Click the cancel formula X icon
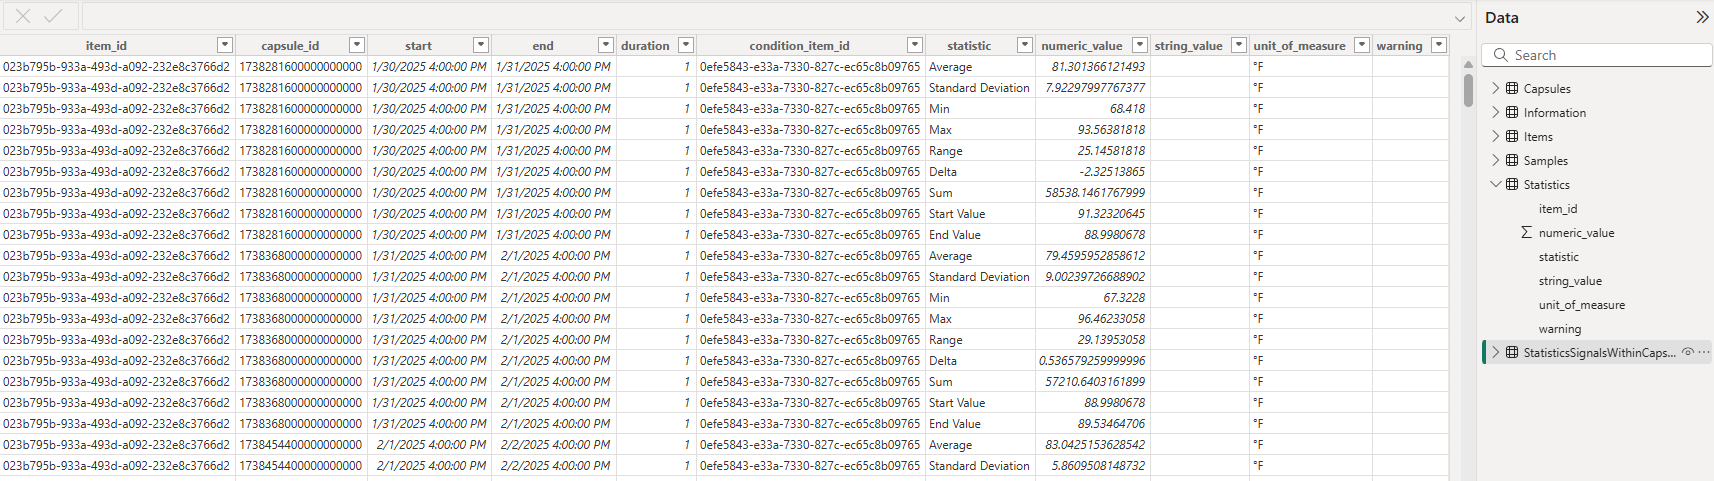Screen dimensions: 1714x481 tap(23, 17)
